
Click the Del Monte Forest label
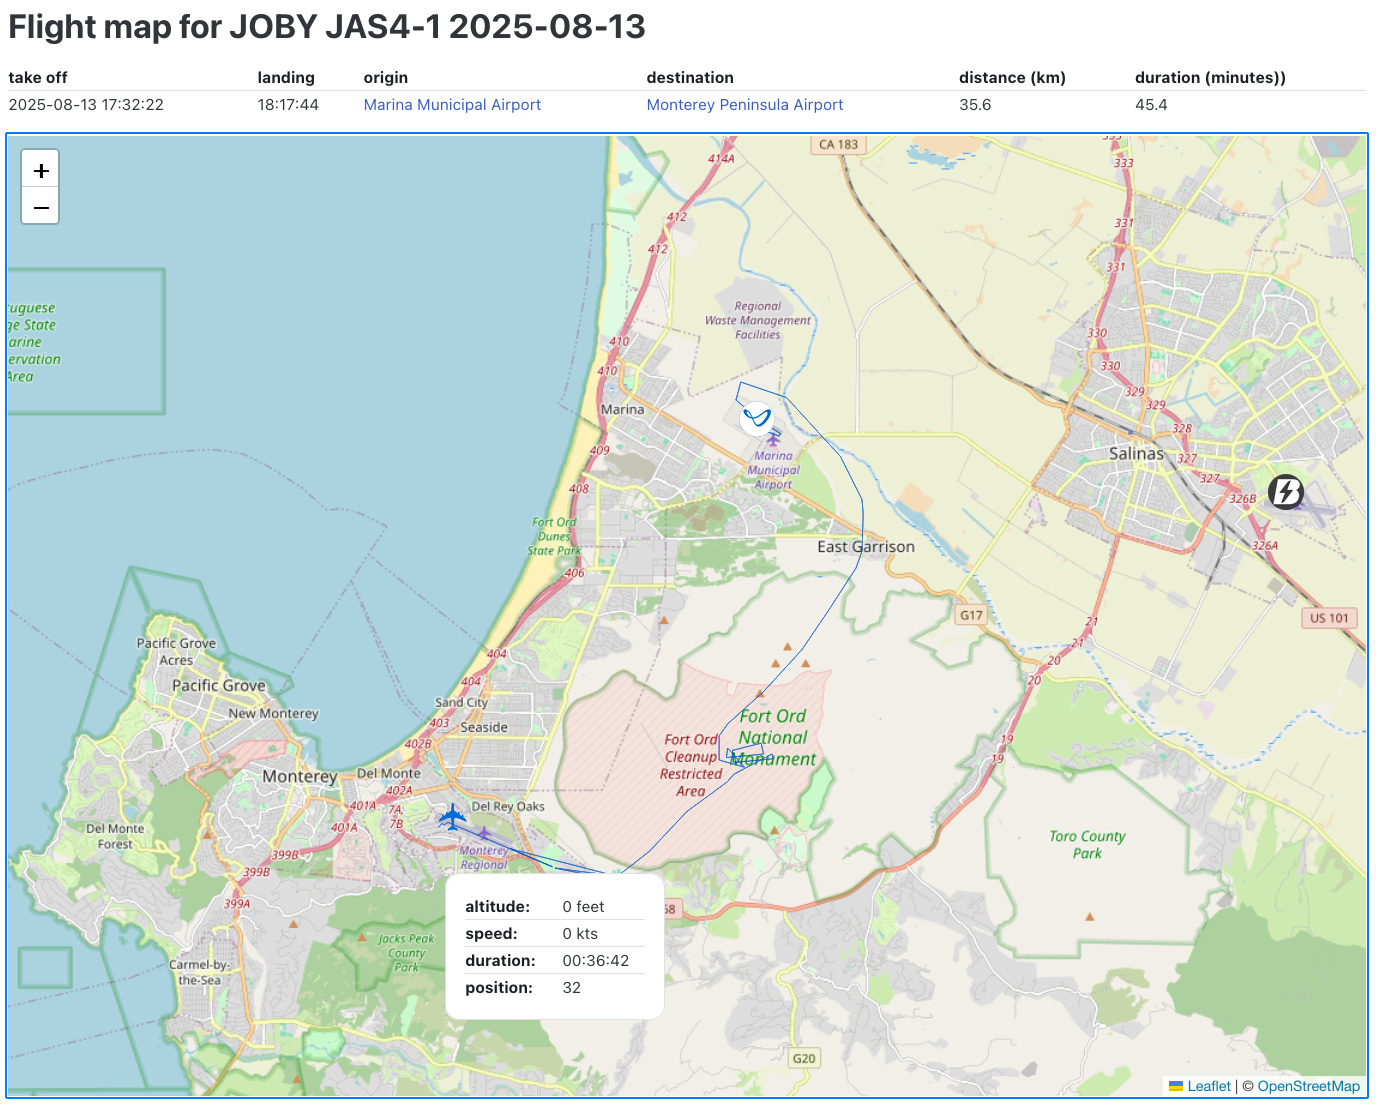[115, 837]
